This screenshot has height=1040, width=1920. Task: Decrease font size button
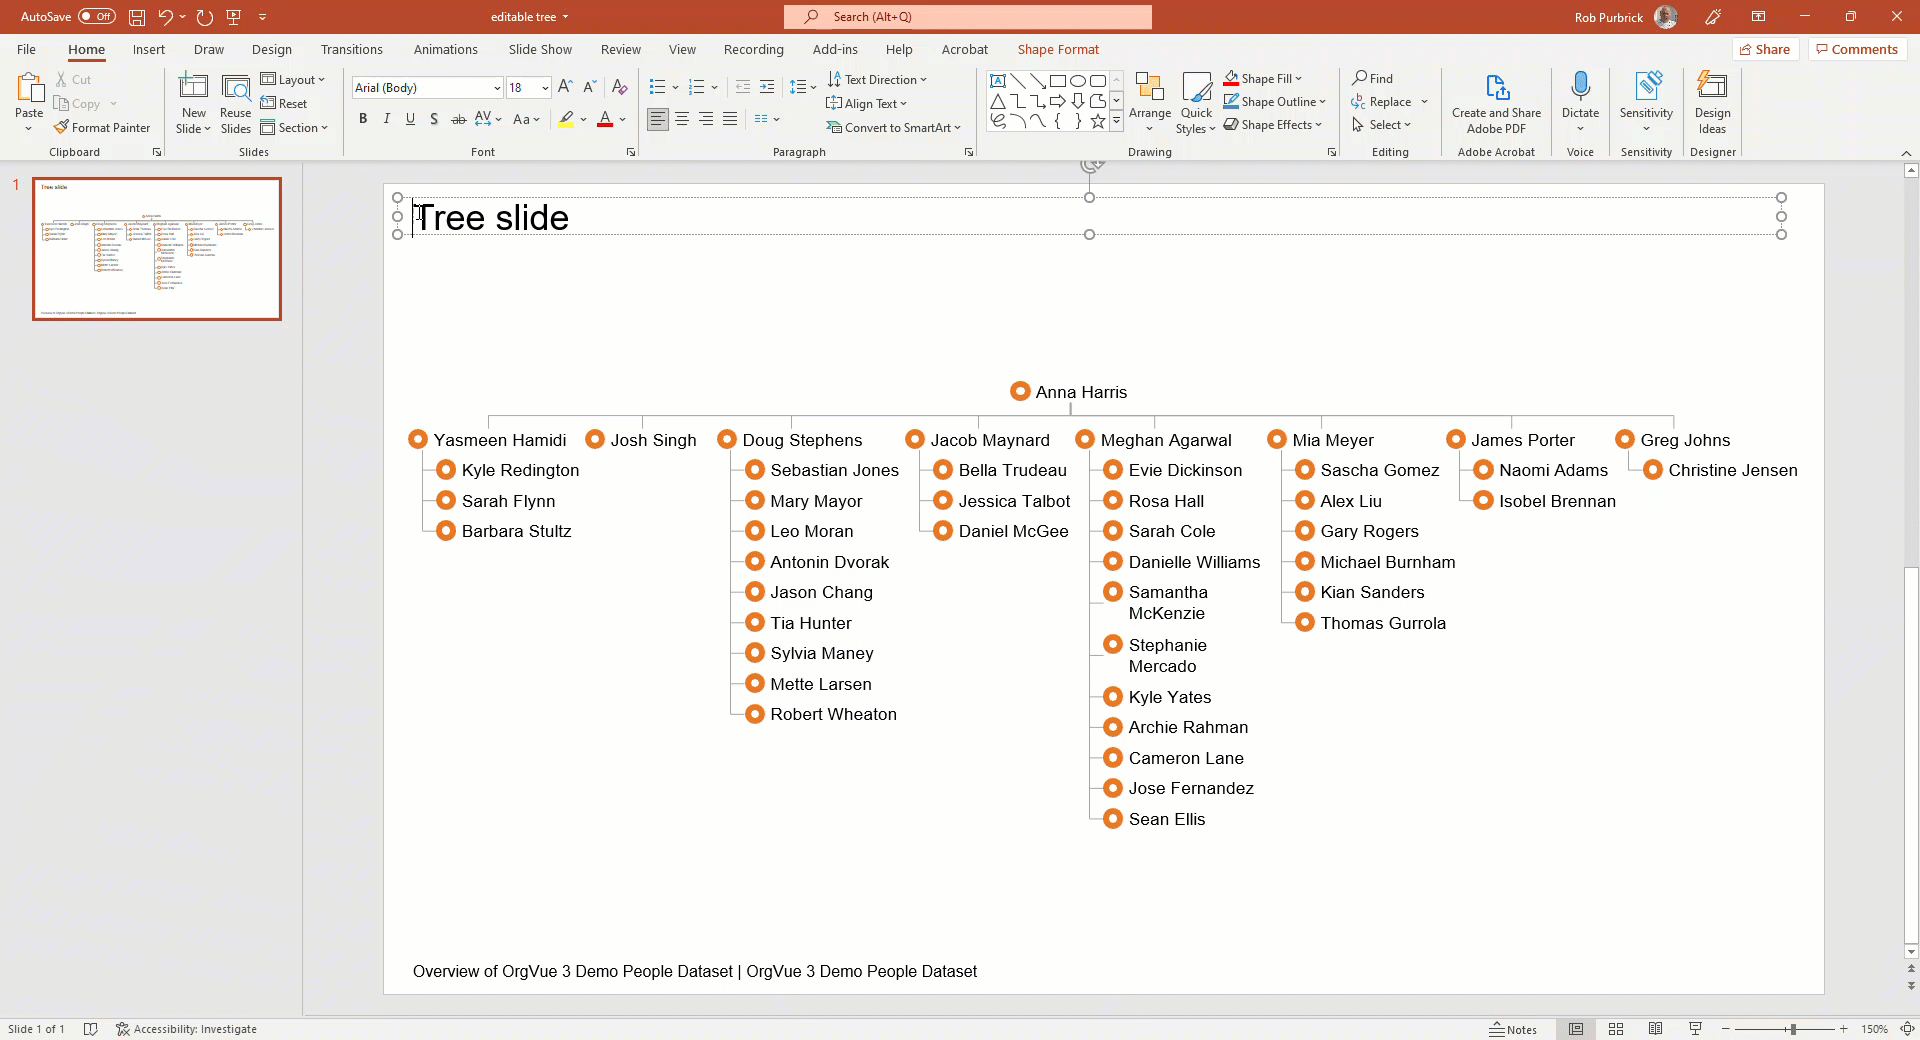(x=590, y=87)
